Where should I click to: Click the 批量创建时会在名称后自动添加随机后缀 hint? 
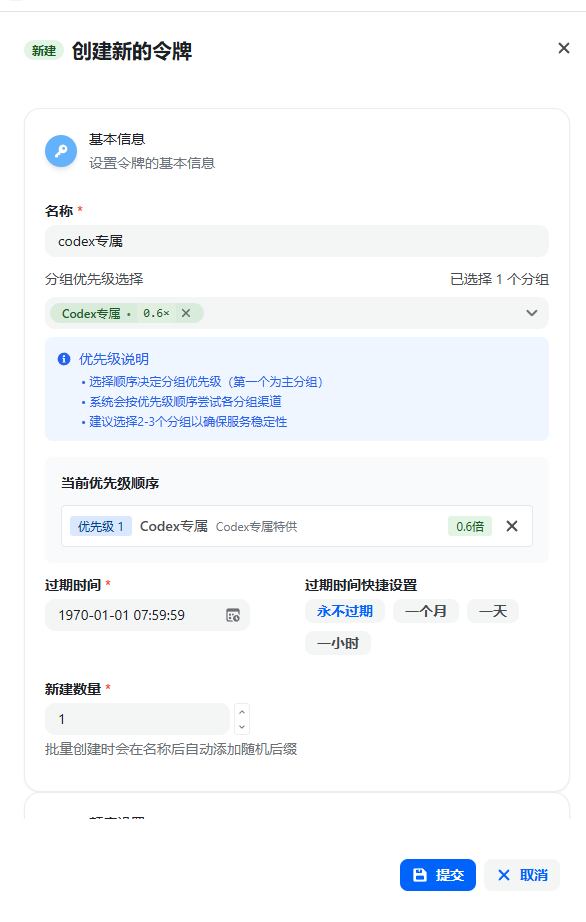click(x=171, y=749)
